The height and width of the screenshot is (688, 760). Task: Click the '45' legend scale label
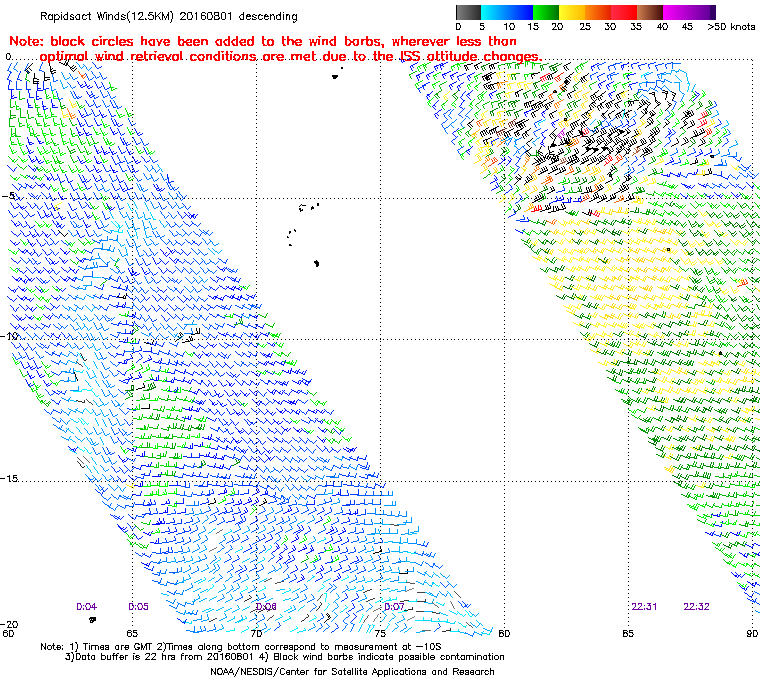(x=687, y=27)
